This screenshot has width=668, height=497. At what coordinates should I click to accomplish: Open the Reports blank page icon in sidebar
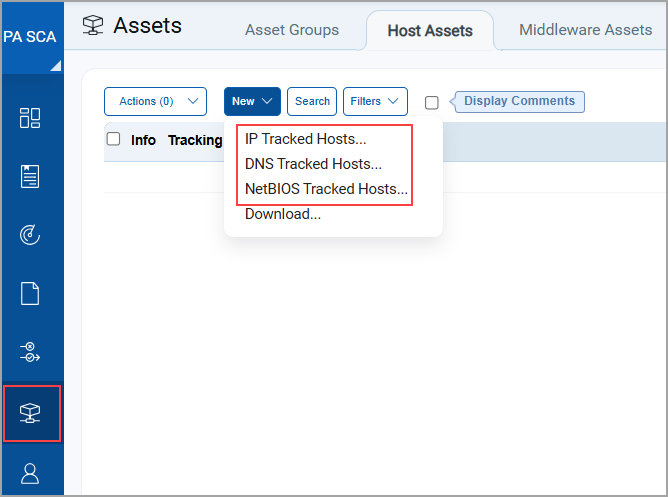point(30,293)
